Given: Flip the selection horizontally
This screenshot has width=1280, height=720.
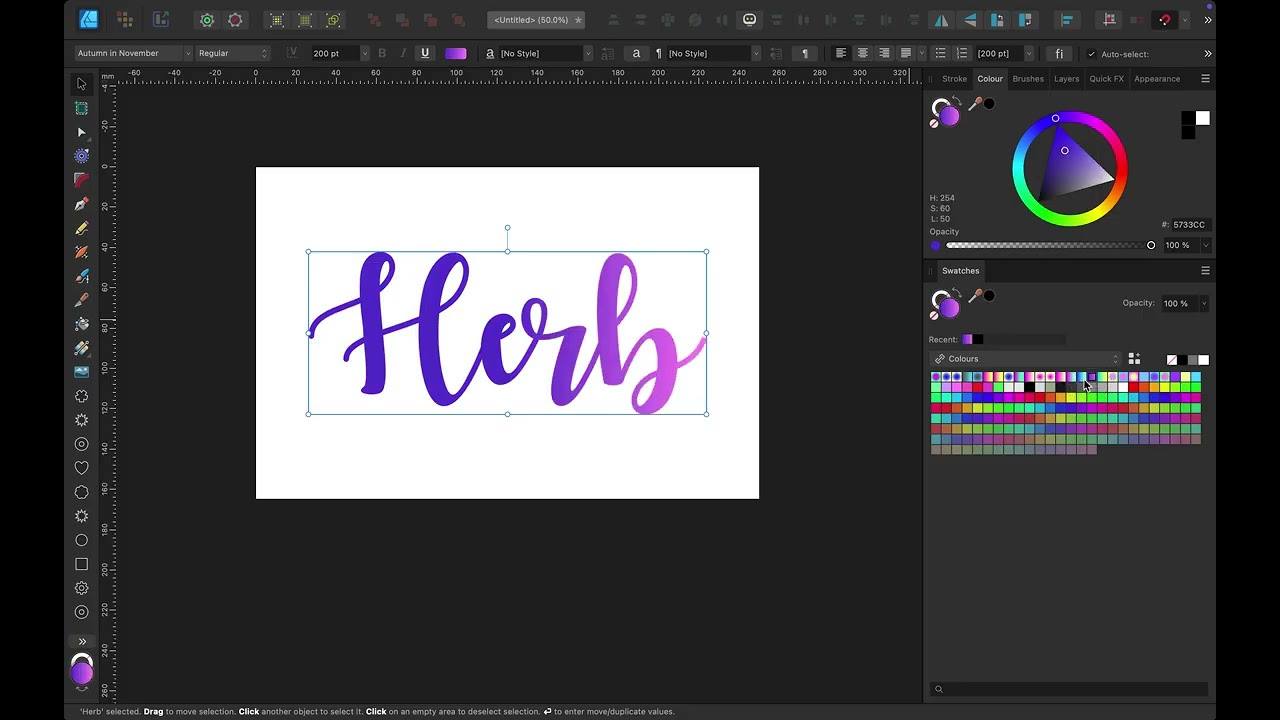Looking at the screenshot, I should 942,20.
